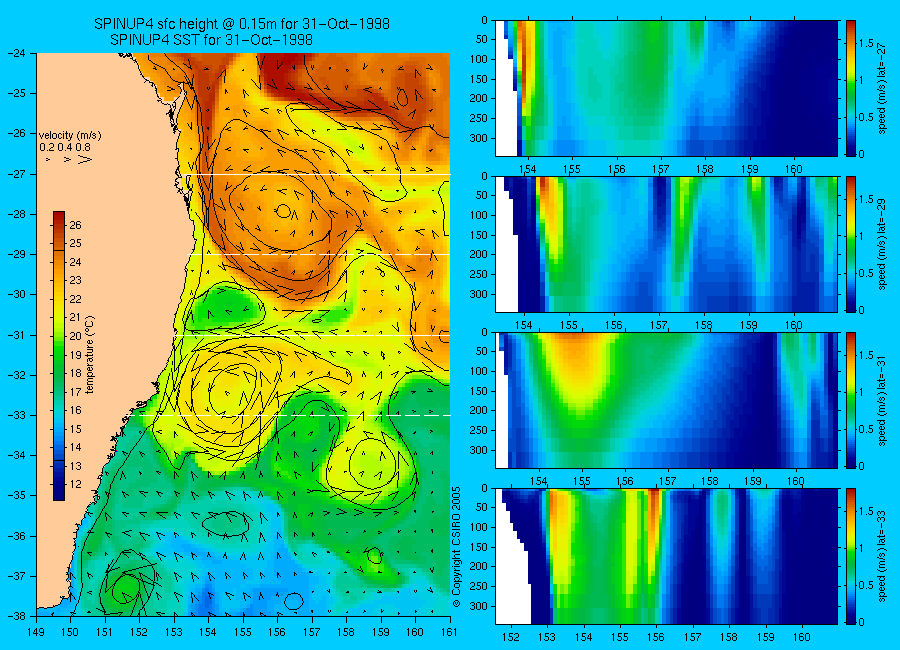
Task: Click the 157 longitude tick under the lat=-27 section
Action: tap(661, 169)
